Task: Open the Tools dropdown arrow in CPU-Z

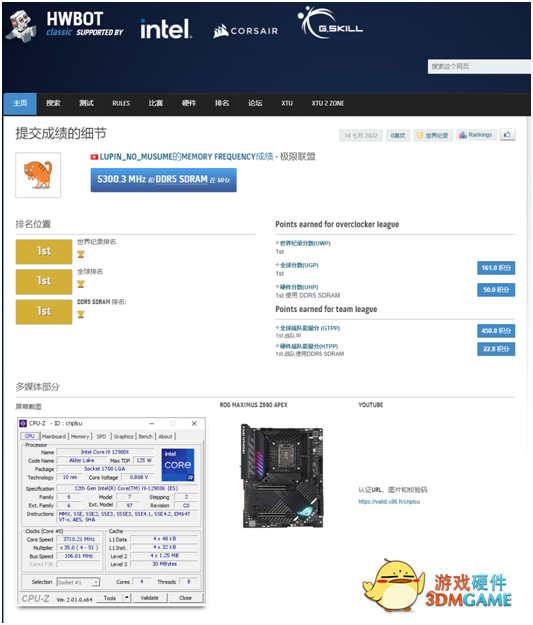Action: 127,598
